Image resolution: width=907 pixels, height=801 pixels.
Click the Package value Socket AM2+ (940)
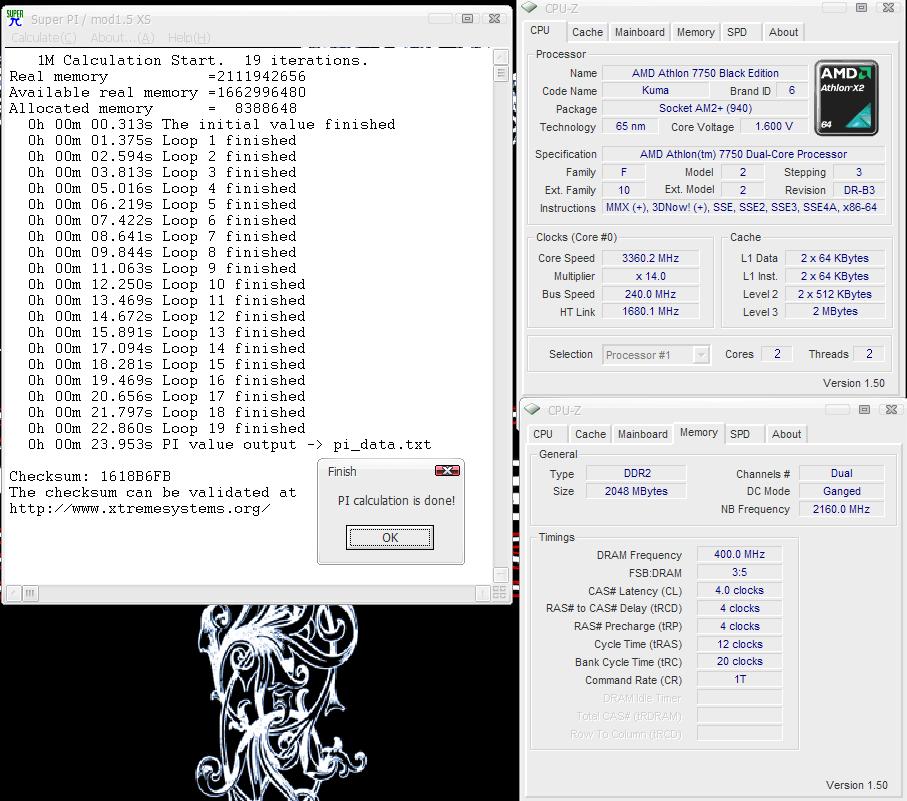coord(705,109)
